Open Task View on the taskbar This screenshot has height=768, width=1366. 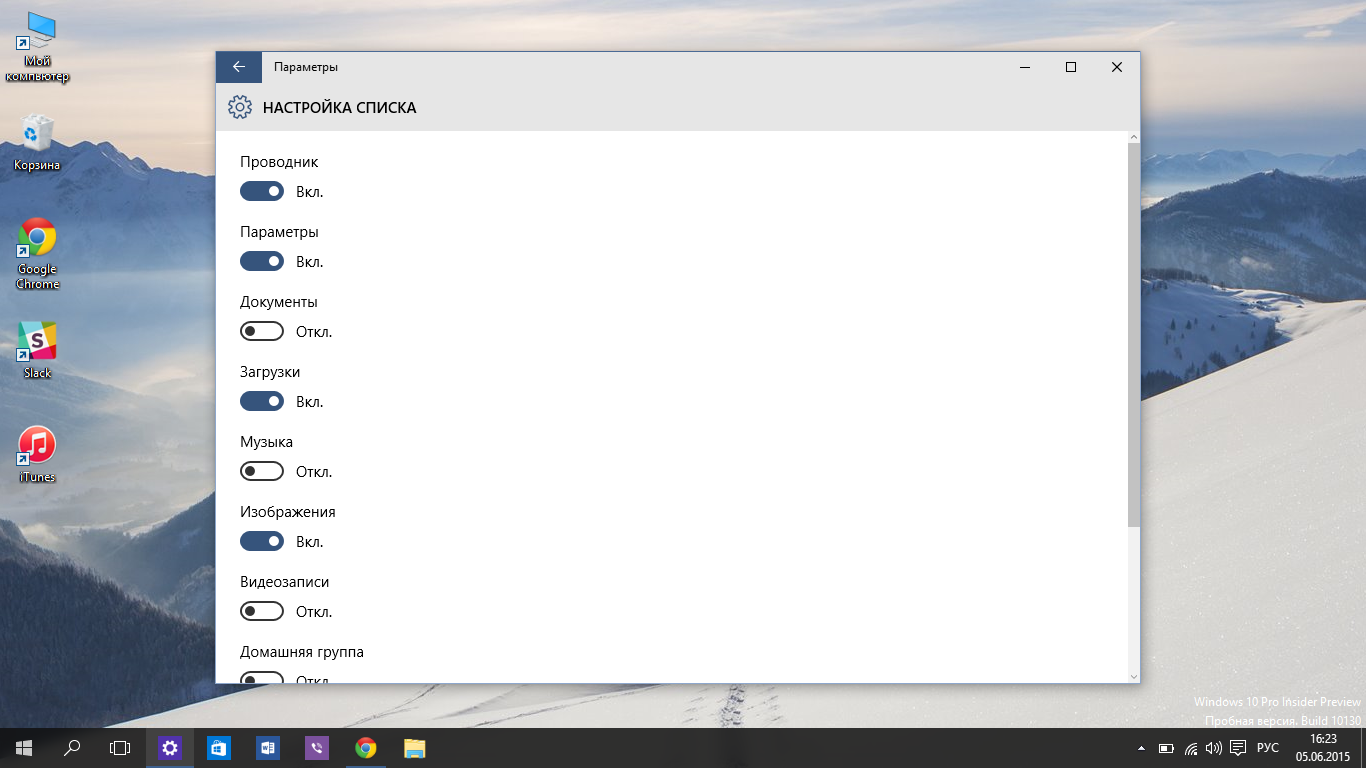click(120, 748)
